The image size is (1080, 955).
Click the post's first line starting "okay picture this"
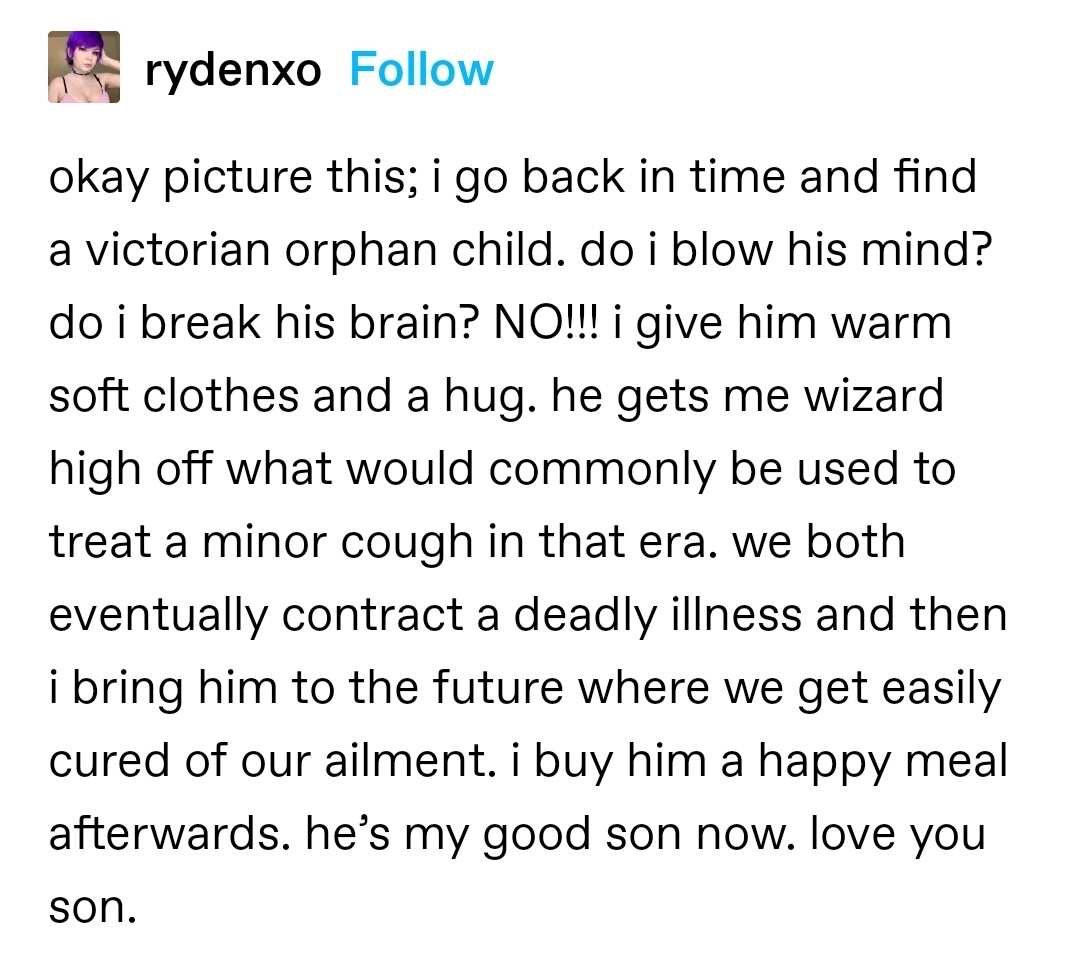click(512, 177)
